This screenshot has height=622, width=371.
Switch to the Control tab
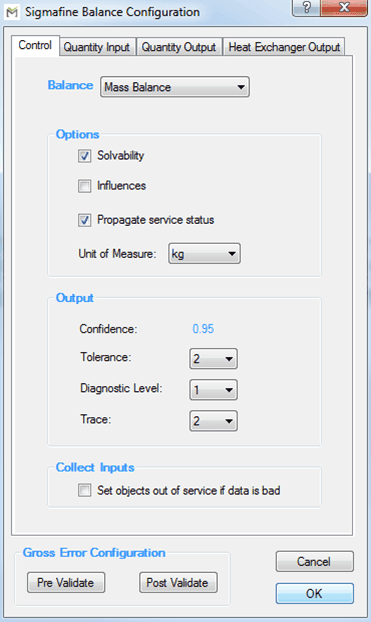35,46
